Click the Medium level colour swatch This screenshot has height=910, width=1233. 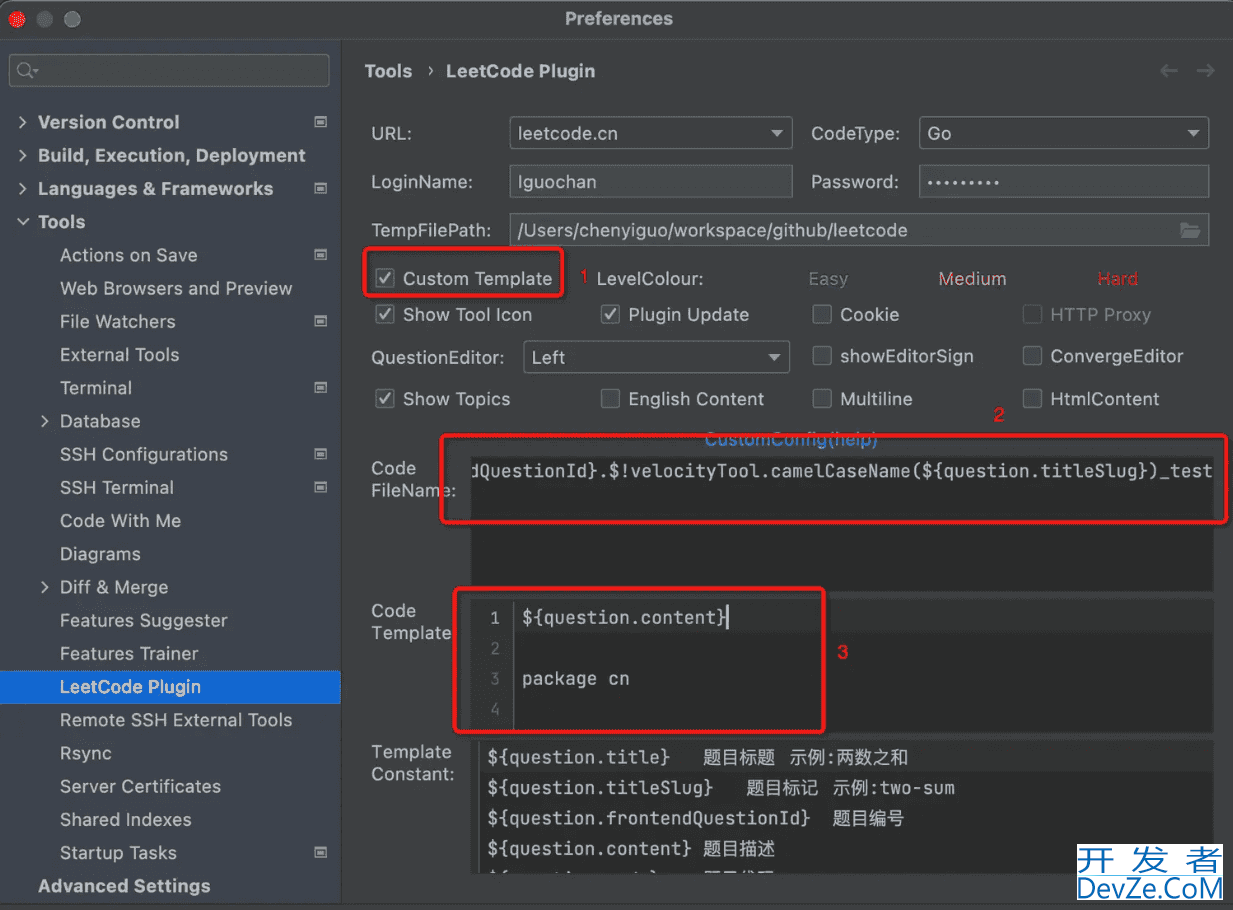pos(972,279)
